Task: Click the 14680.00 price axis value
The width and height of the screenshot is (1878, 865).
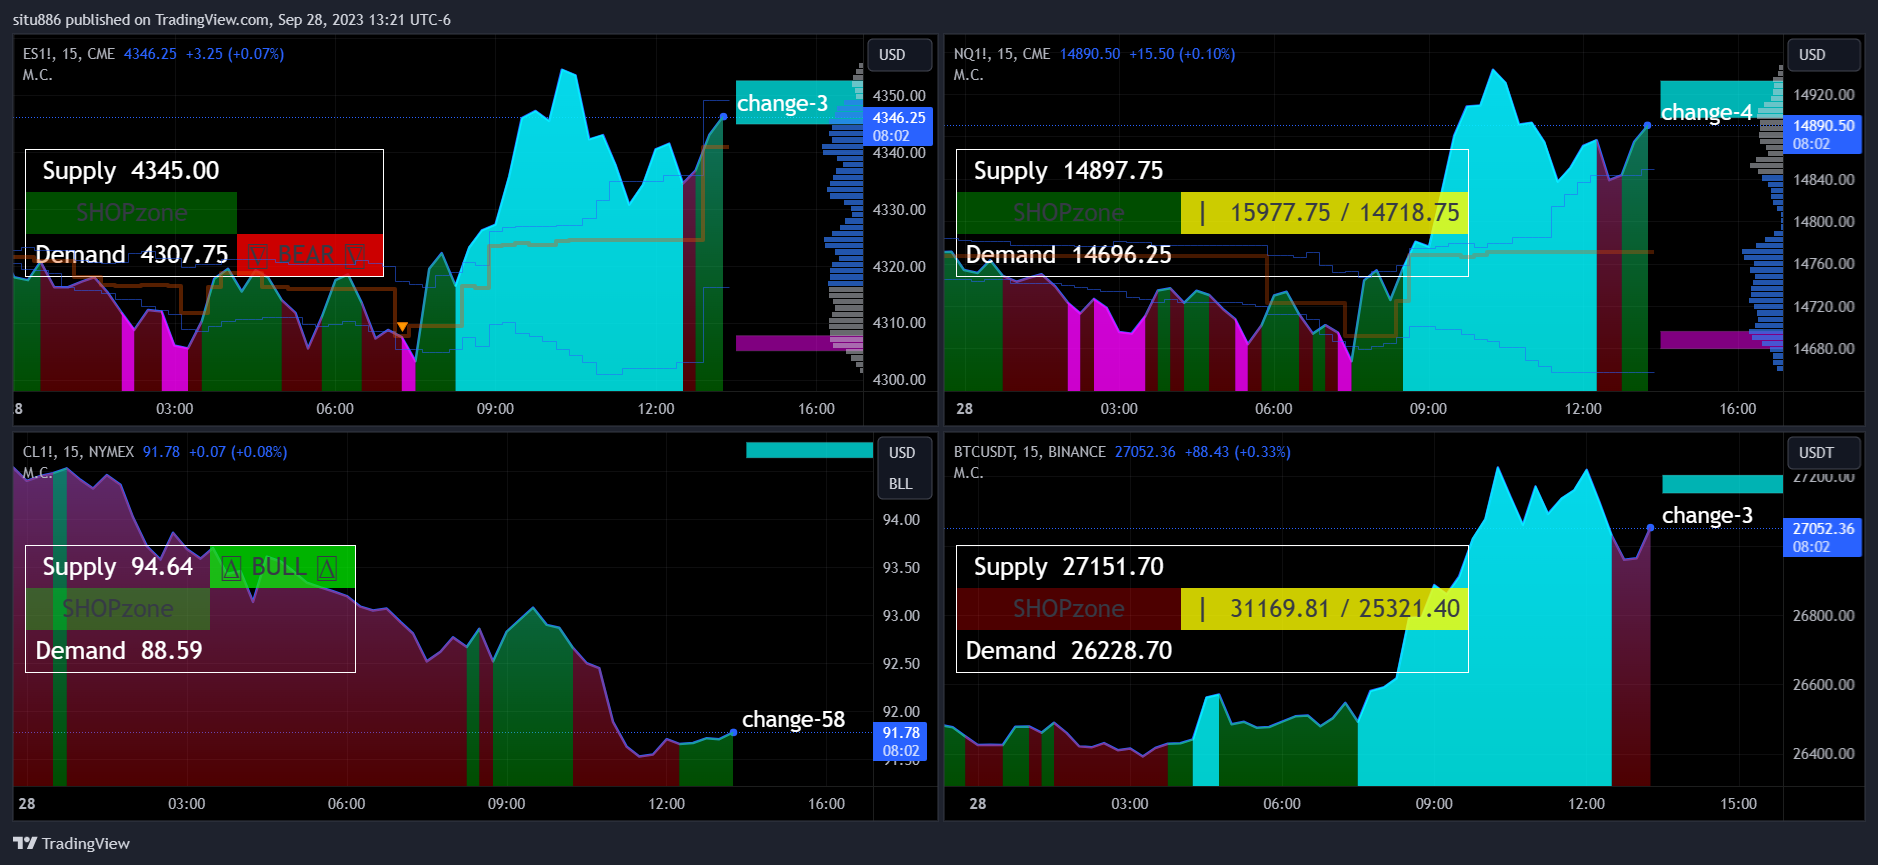Action: [x=1823, y=349]
